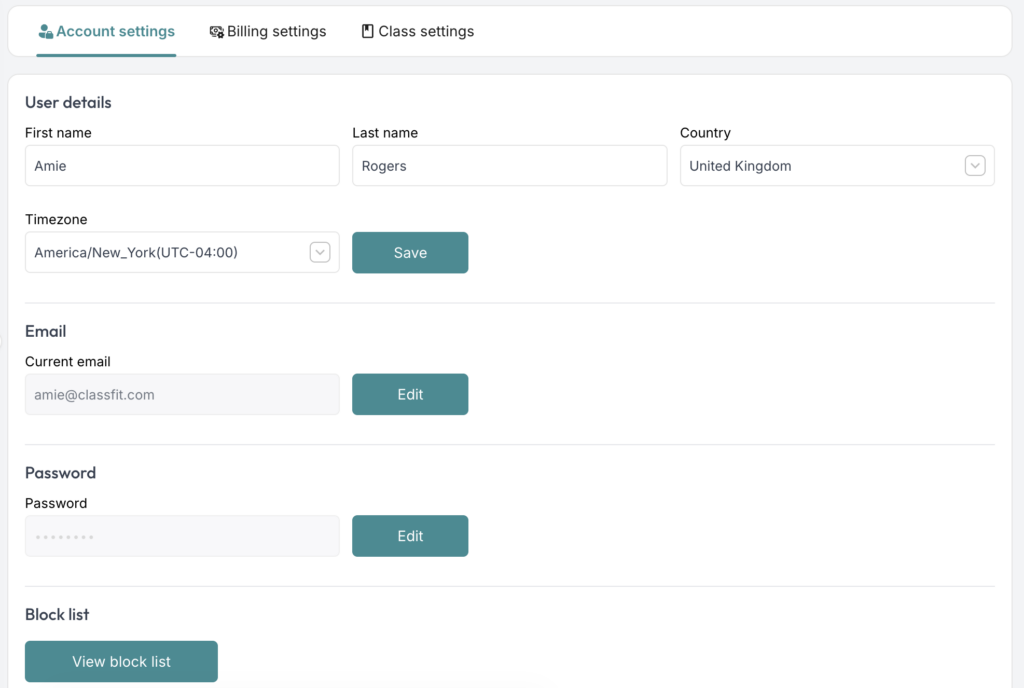Click the User details heading
1024x688 pixels.
68,102
